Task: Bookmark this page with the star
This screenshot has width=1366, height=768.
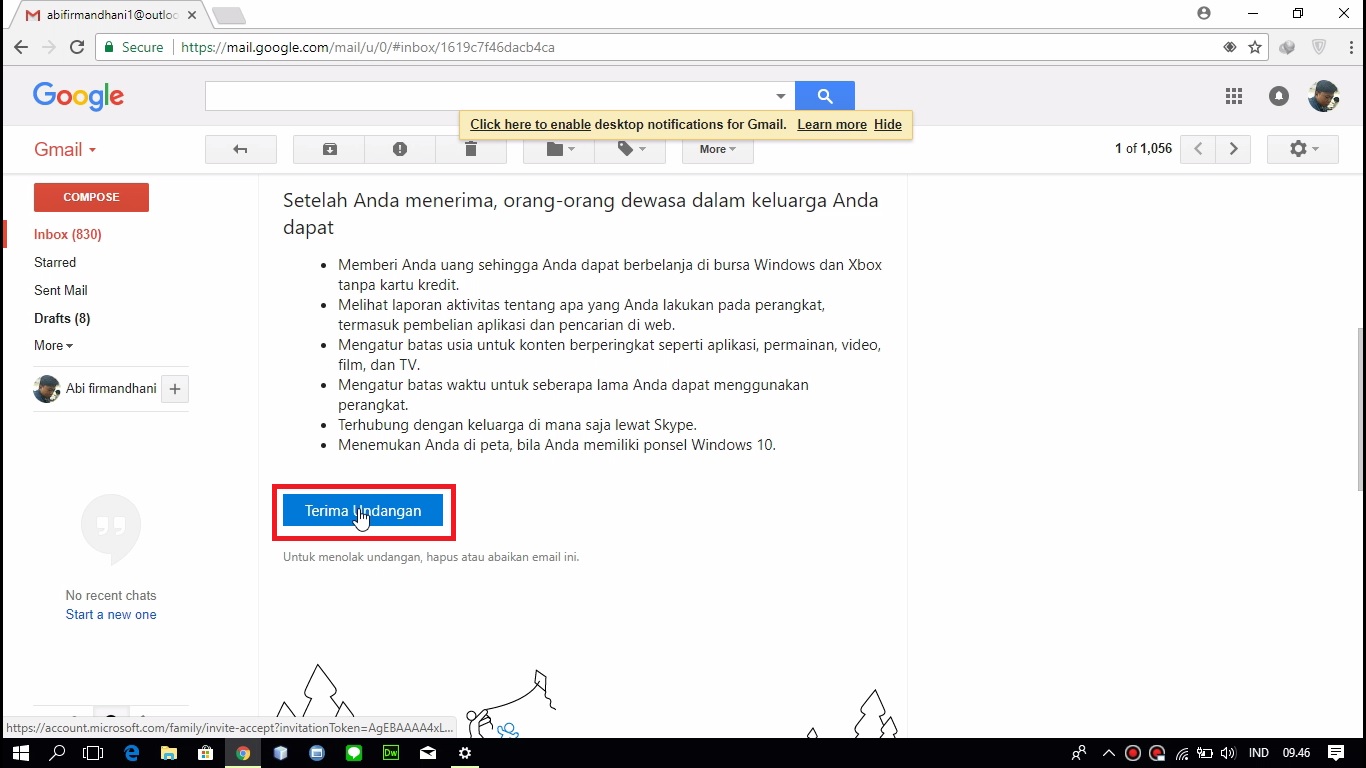Action: click(x=1255, y=47)
